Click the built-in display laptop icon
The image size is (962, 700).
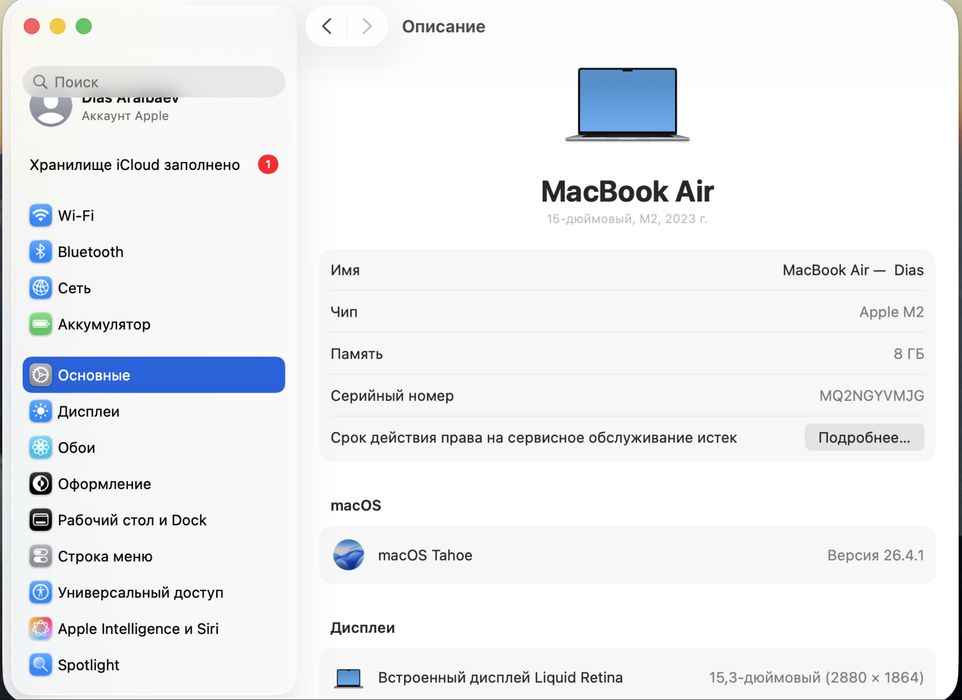[x=348, y=678]
